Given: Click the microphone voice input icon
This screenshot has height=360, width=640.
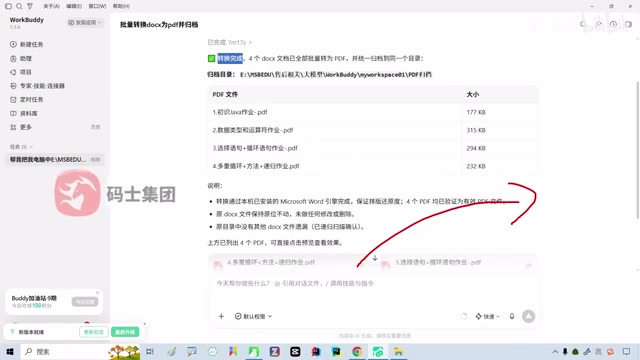Looking at the screenshot, I should (511, 316).
